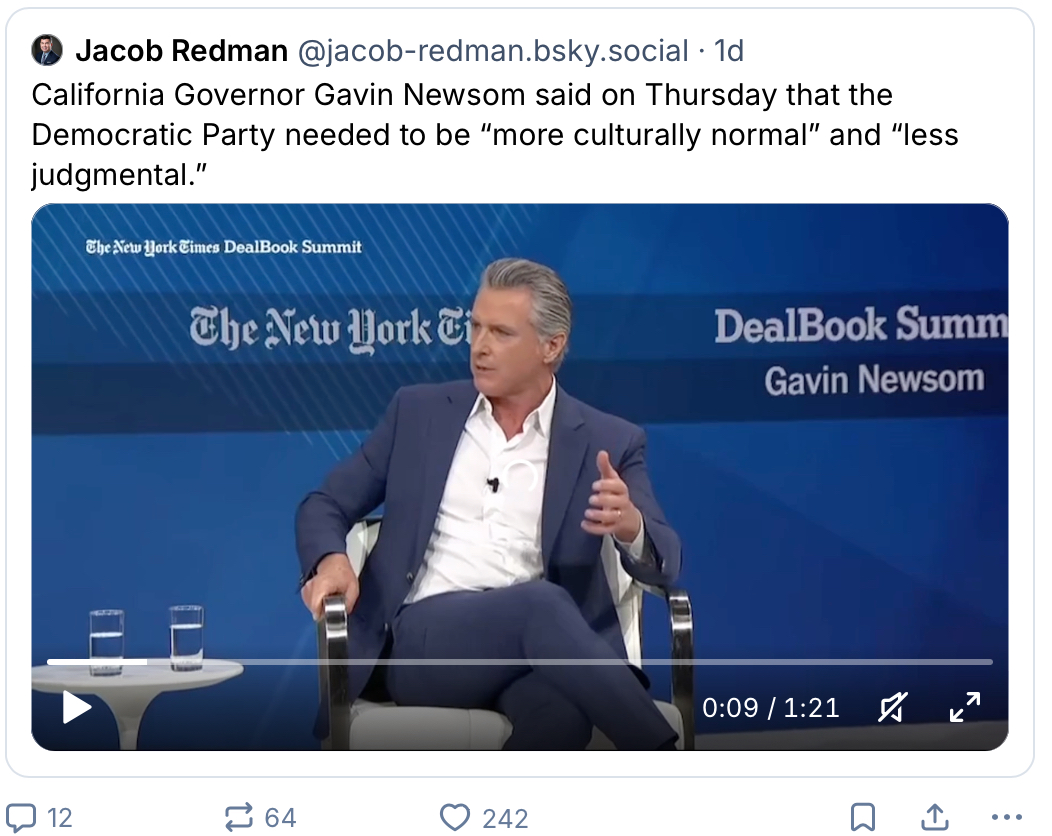Play the video
The height and width of the screenshot is (836, 1052).
77,708
